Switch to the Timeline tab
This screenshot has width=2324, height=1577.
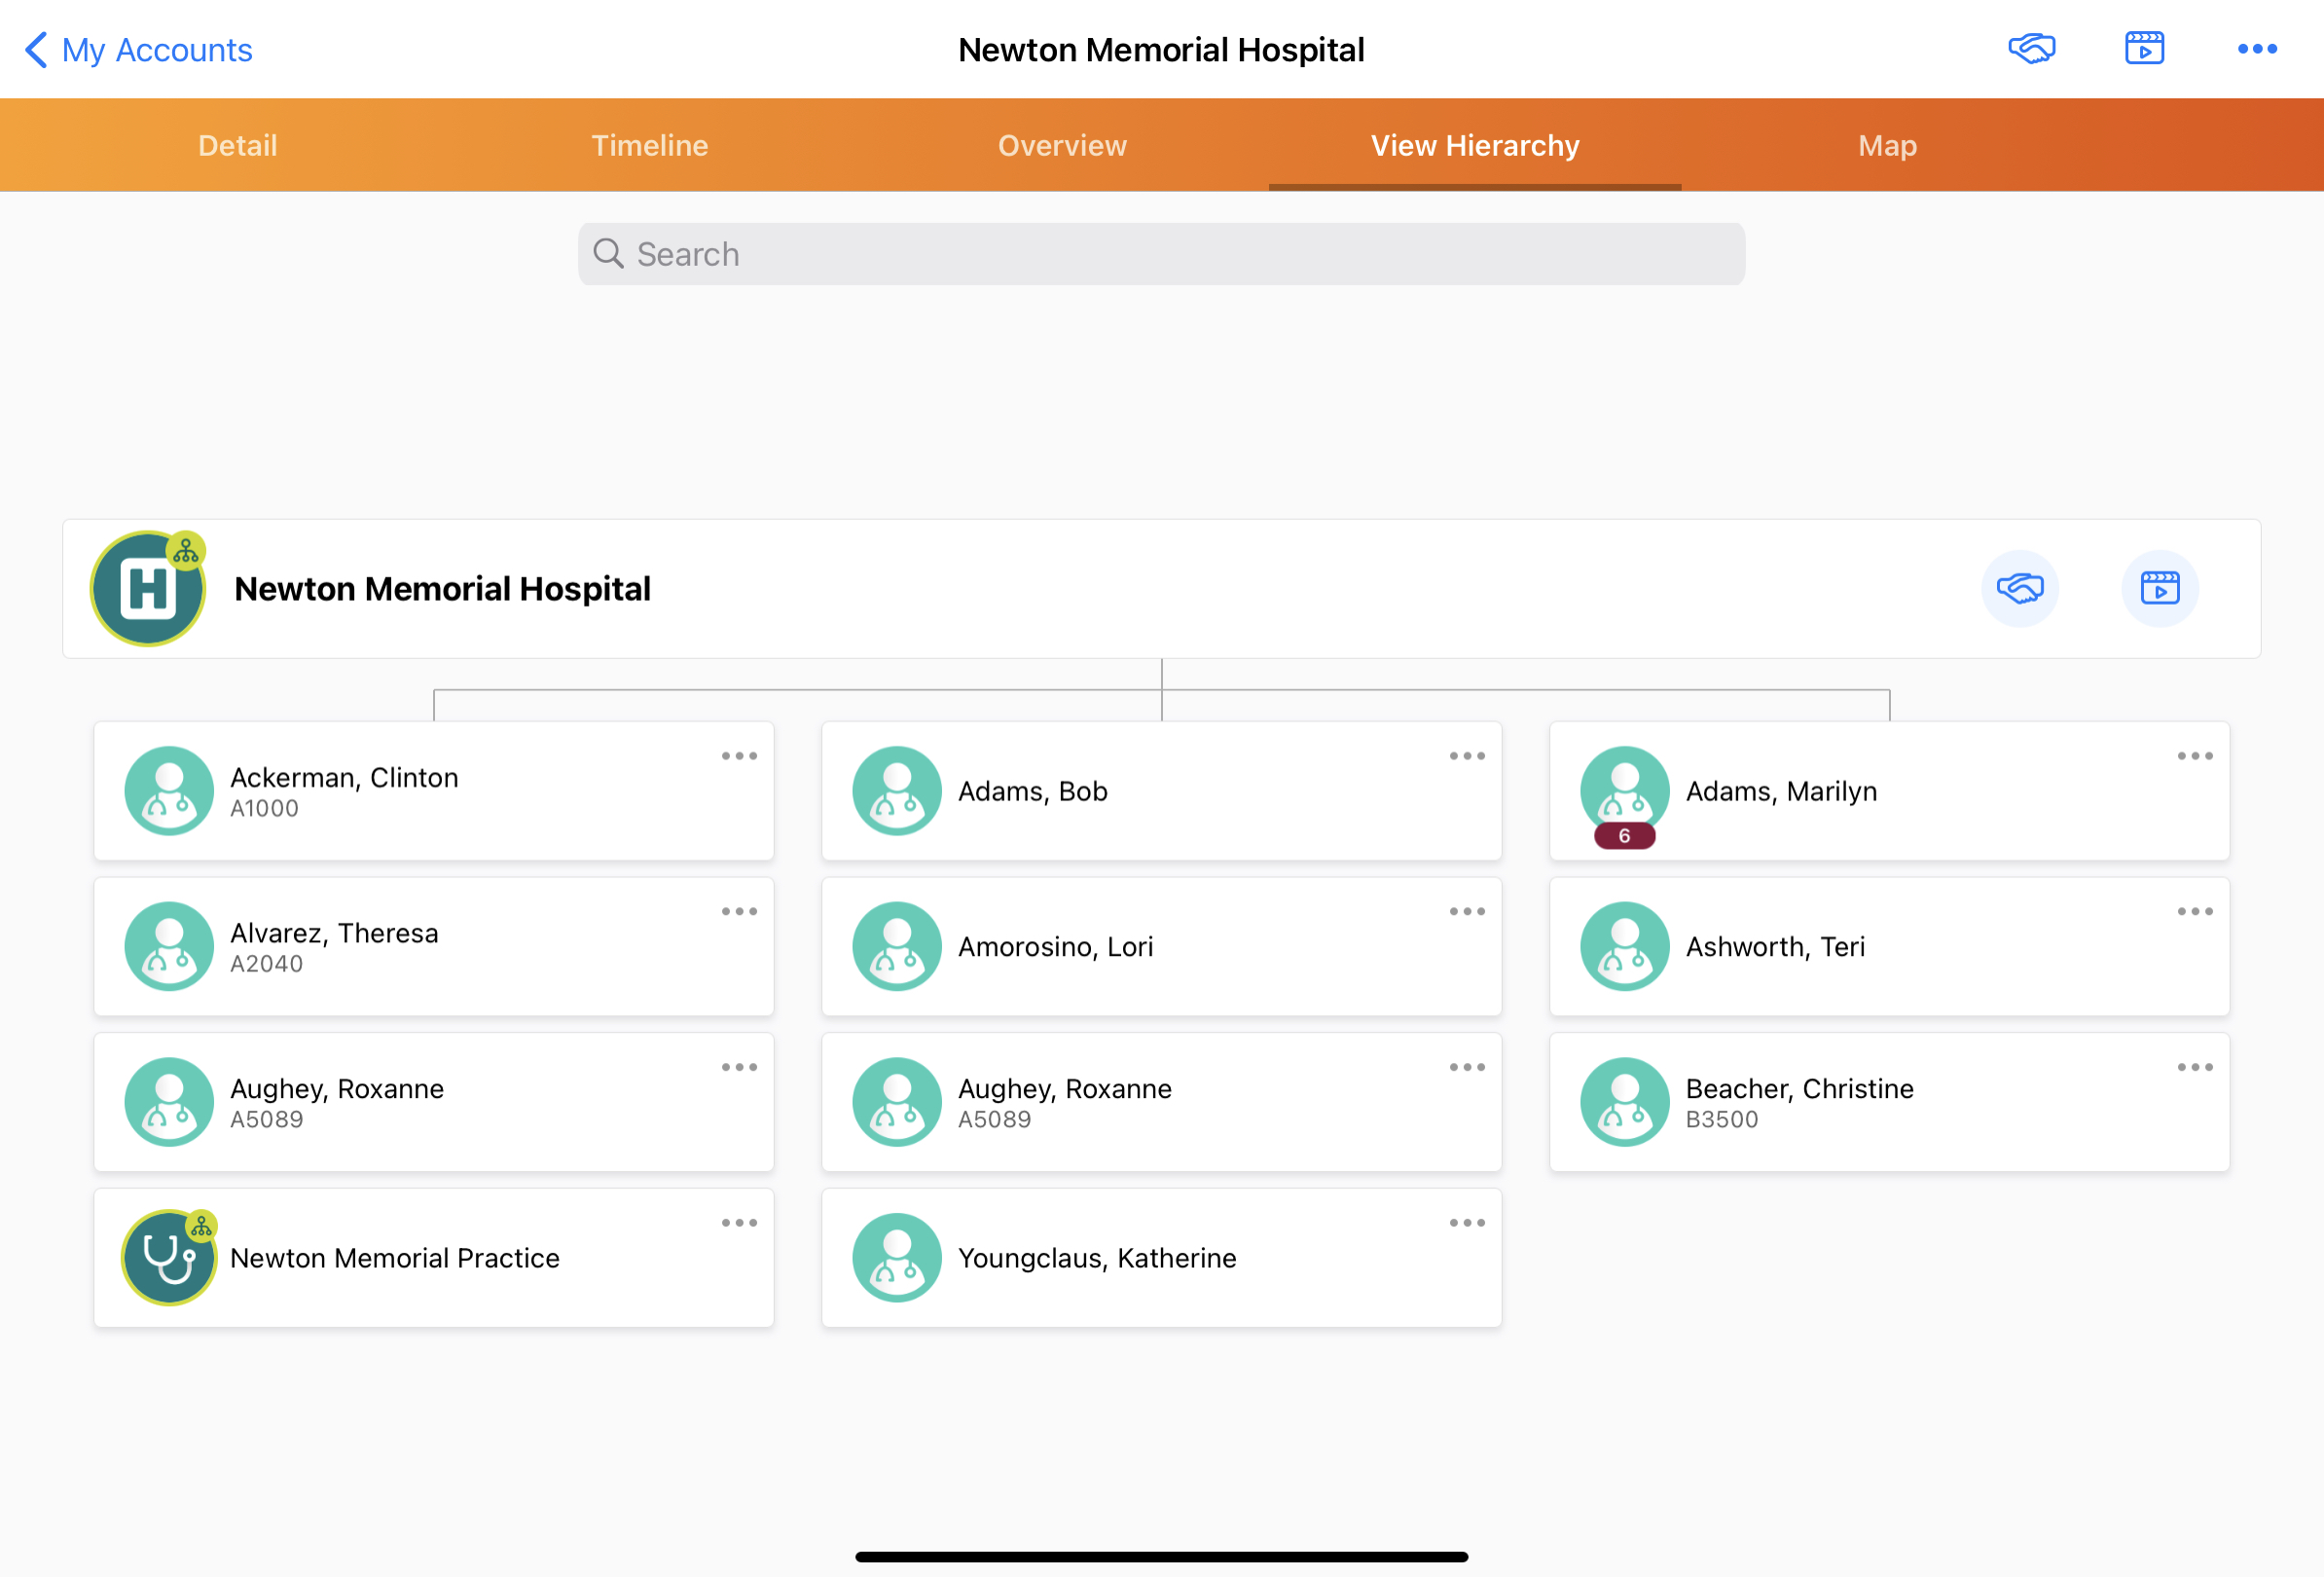649,145
